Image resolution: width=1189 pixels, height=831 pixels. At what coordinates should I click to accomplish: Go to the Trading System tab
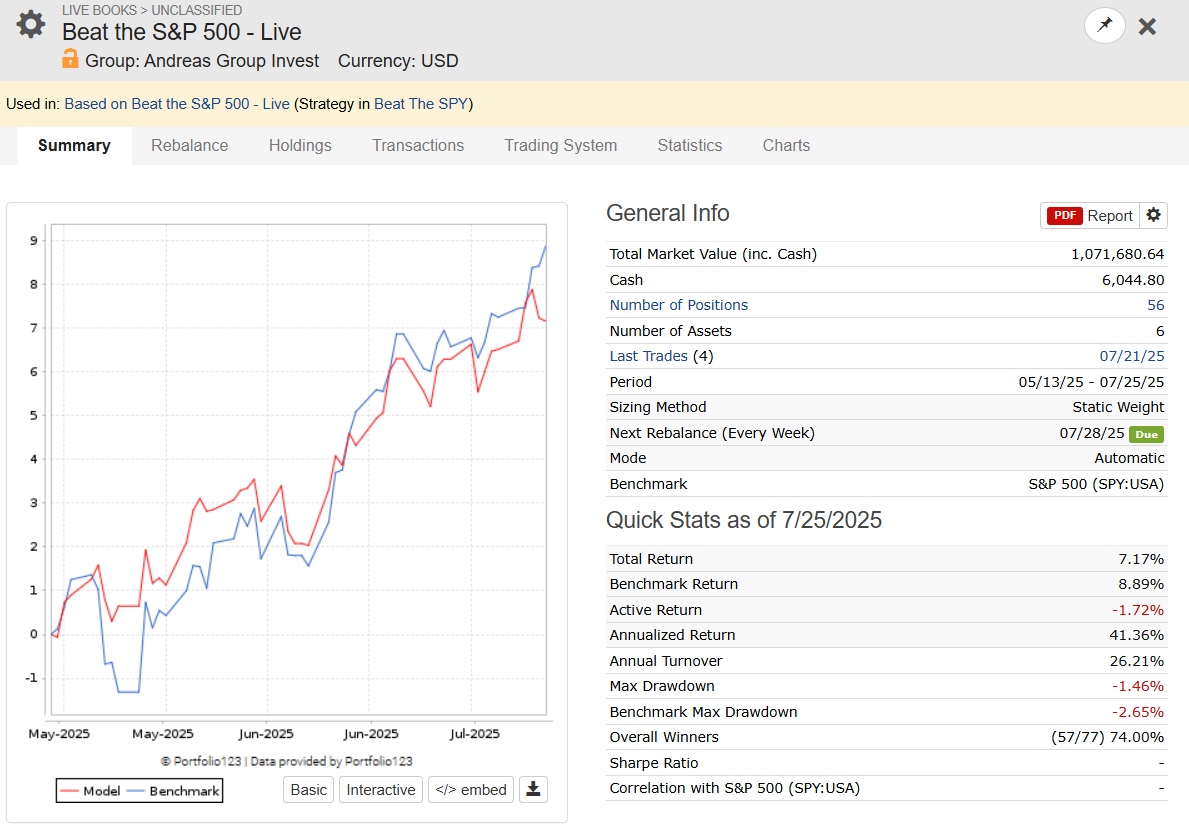tap(560, 146)
